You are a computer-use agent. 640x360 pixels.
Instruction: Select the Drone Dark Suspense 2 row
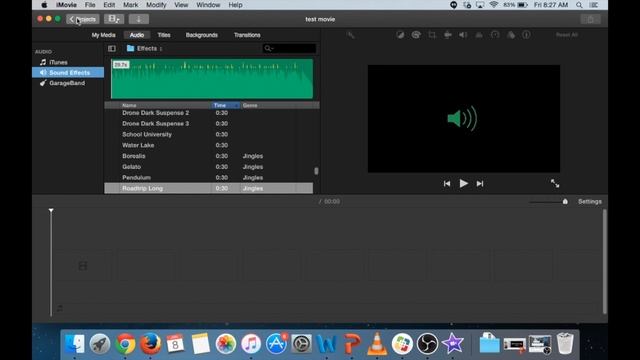click(x=209, y=113)
